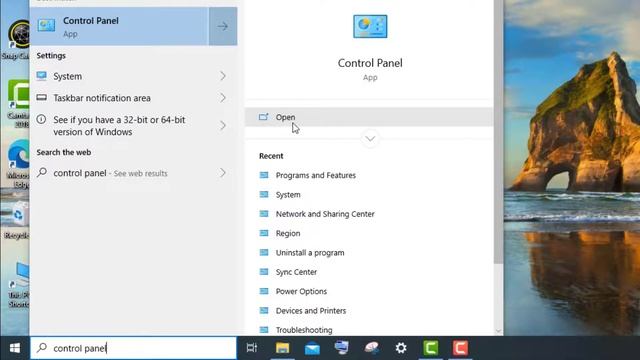Click the monitor icon next to System setting
The image size is (640, 360).
(x=41, y=76)
